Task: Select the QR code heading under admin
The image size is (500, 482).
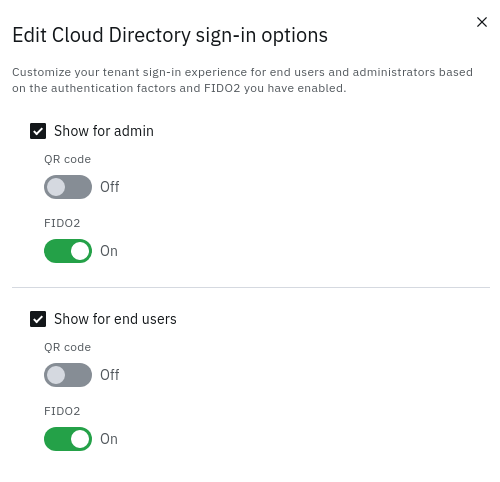Action: click(67, 159)
